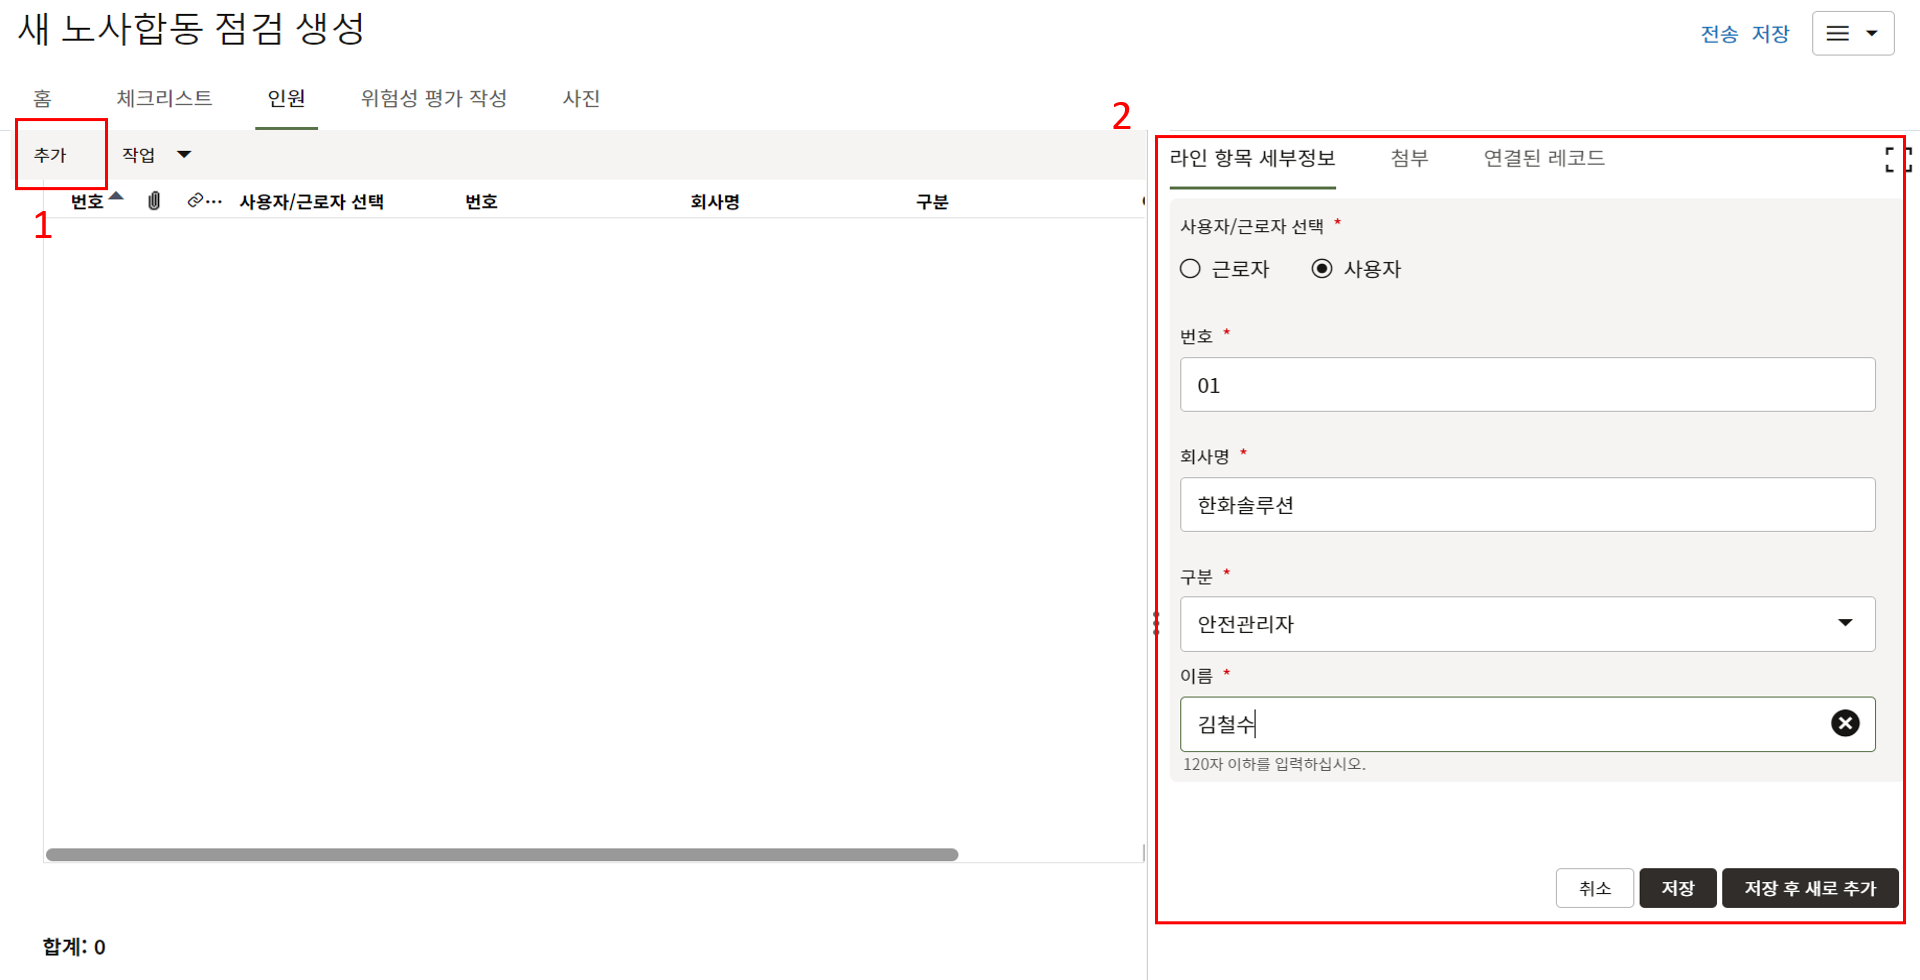Open the 위험성 평가 작성 tab

(x=433, y=98)
